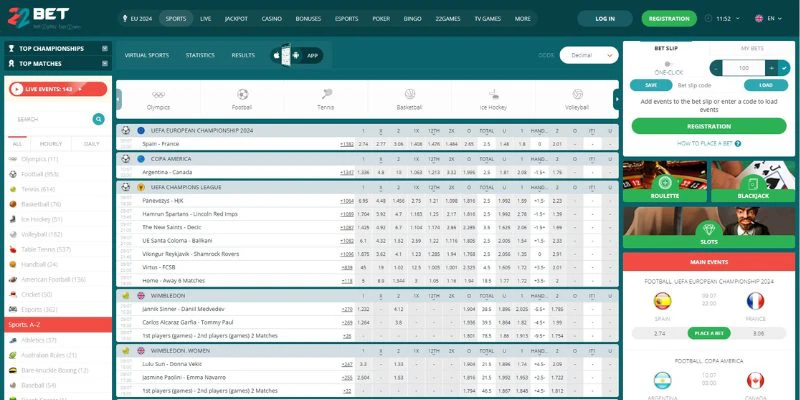Screen dimensions: 800x400
Task: Open the mobile APP download icon
Action: (296, 55)
